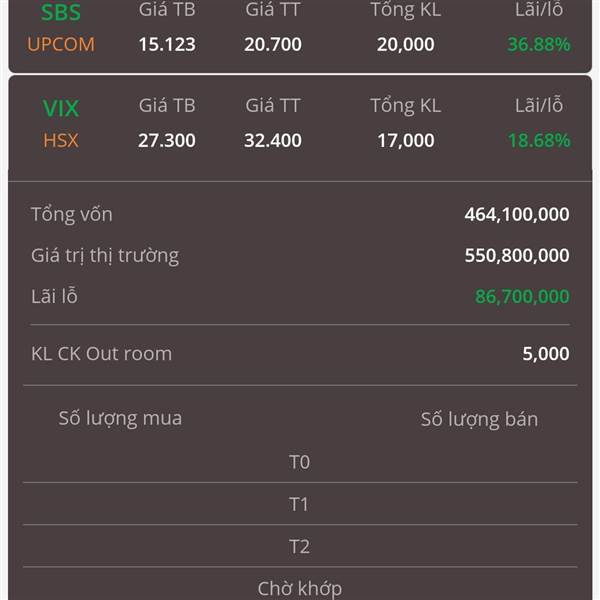This screenshot has height=600, width=600.
Task: Tap VIX total volume 17,000
Action: point(406,140)
